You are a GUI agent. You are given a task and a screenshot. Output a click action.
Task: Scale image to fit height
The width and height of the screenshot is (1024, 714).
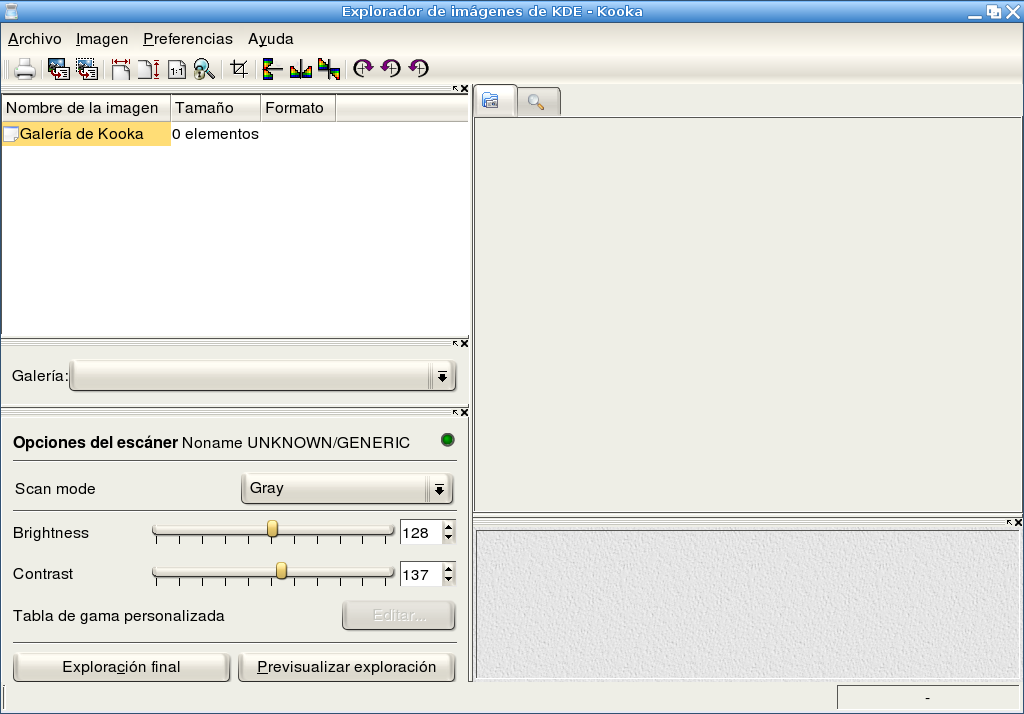pos(149,69)
